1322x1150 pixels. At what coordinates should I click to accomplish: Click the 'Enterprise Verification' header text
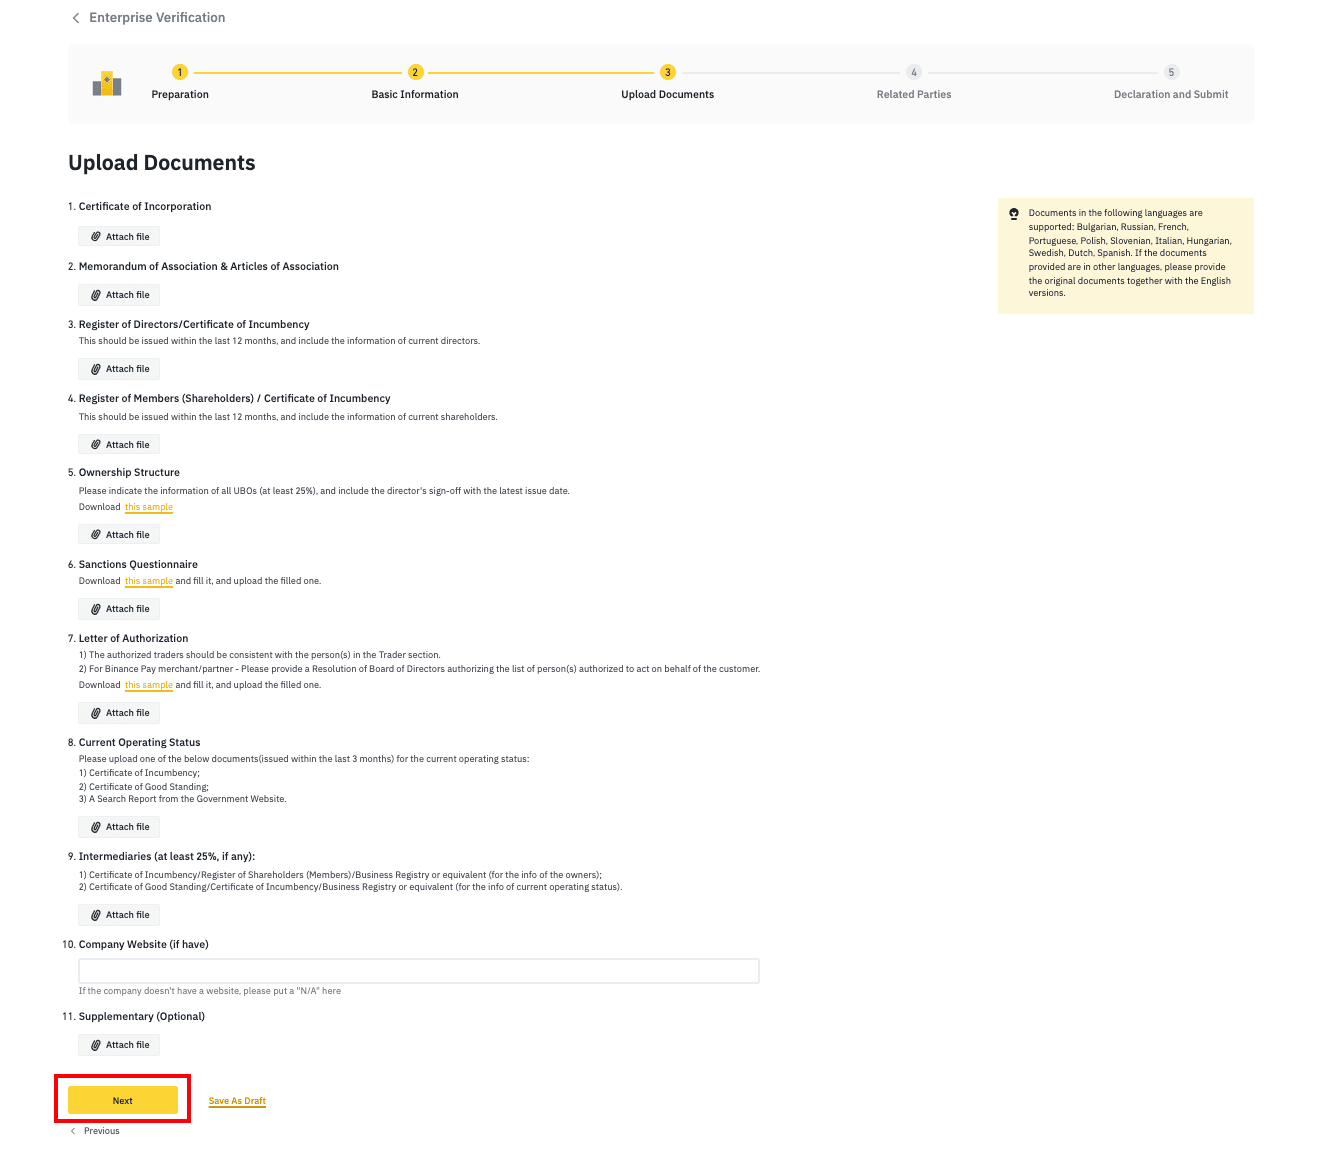coord(157,18)
